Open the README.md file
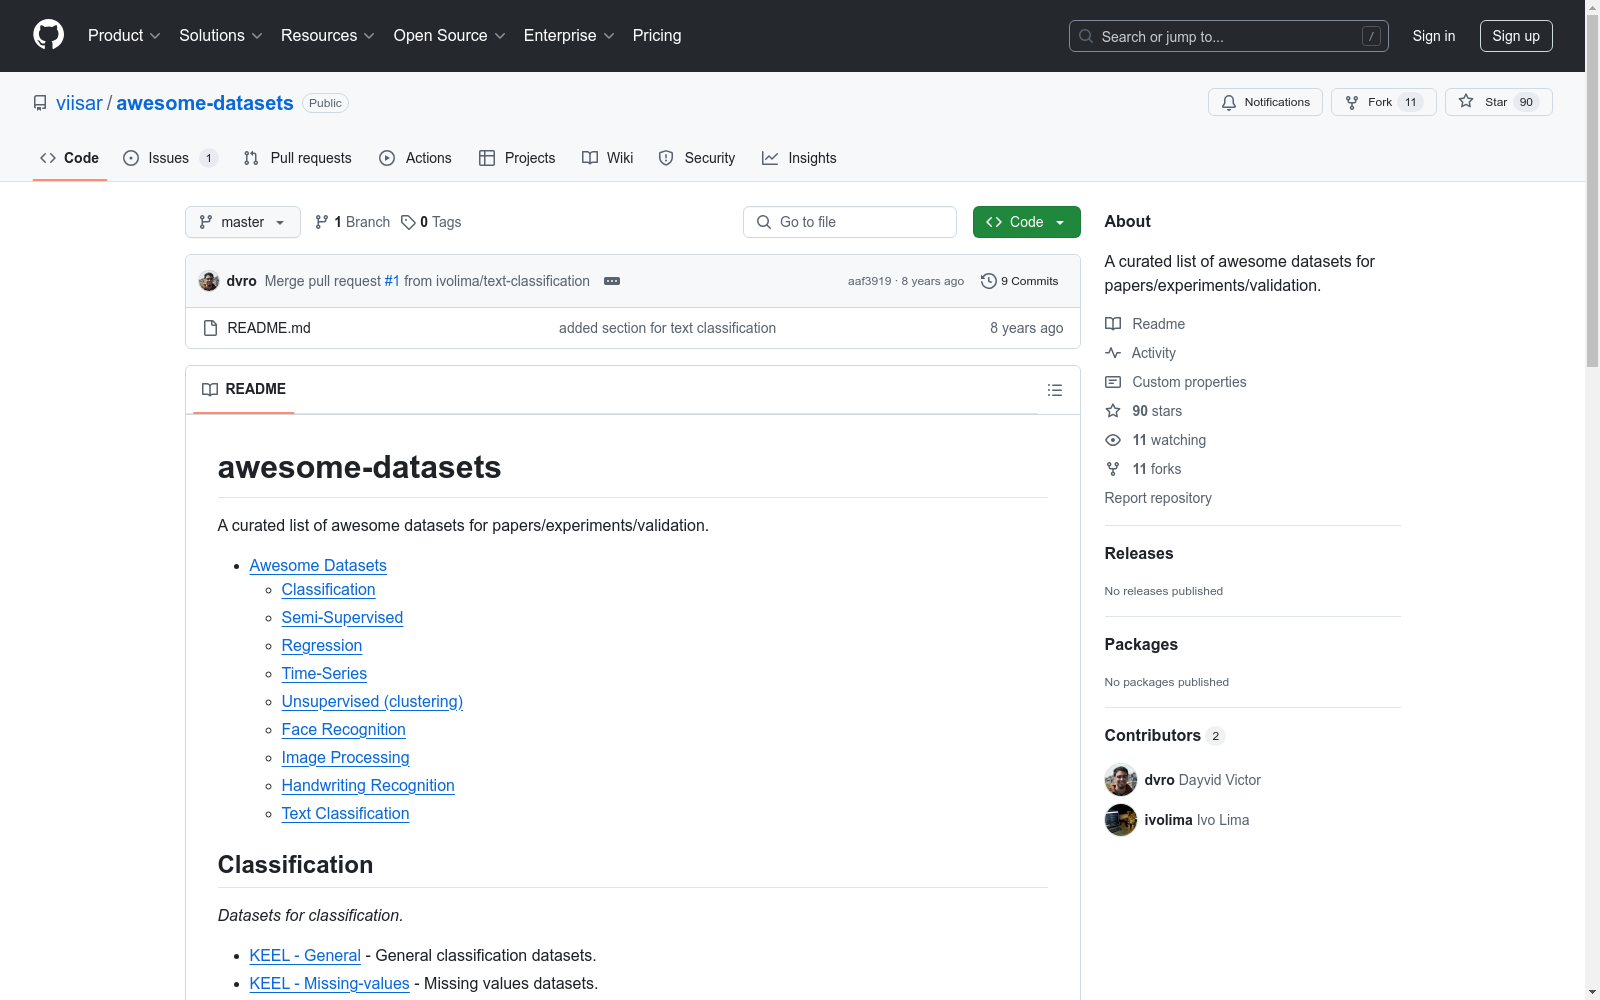This screenshot has width=1600, height=1000. click(269, 328)
